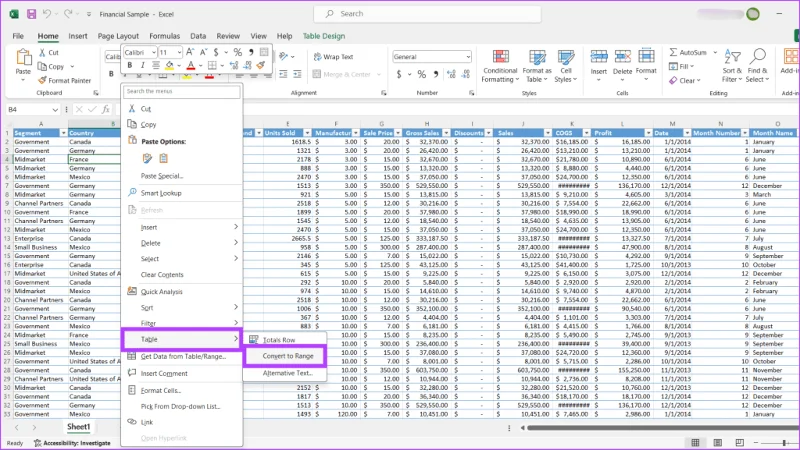
Task: Toggle ribbon Bold button in Font group
Action: (111, 74)
